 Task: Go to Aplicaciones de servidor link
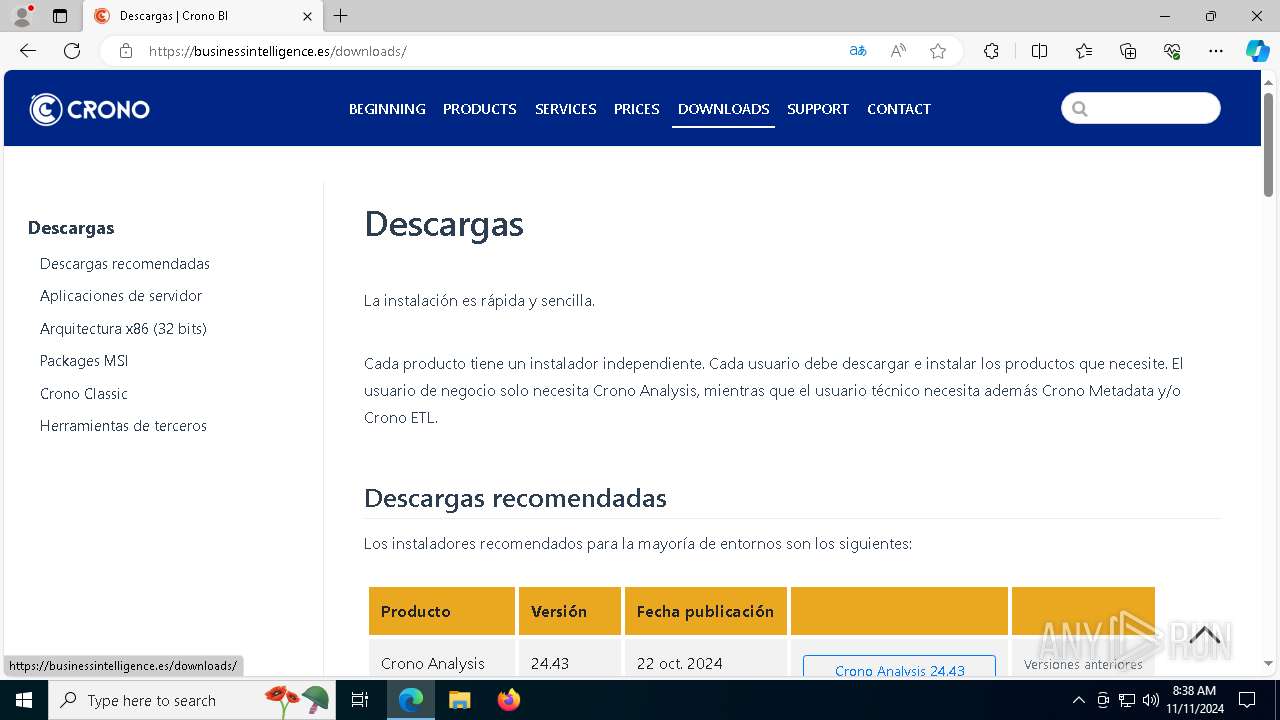(x=121, y=296)
